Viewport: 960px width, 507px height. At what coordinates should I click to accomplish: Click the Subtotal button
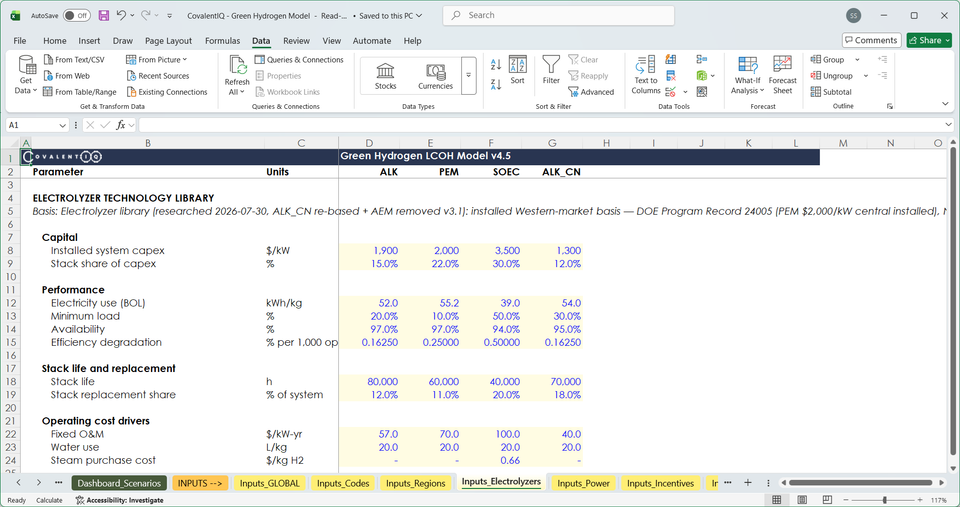pos(831,92)
